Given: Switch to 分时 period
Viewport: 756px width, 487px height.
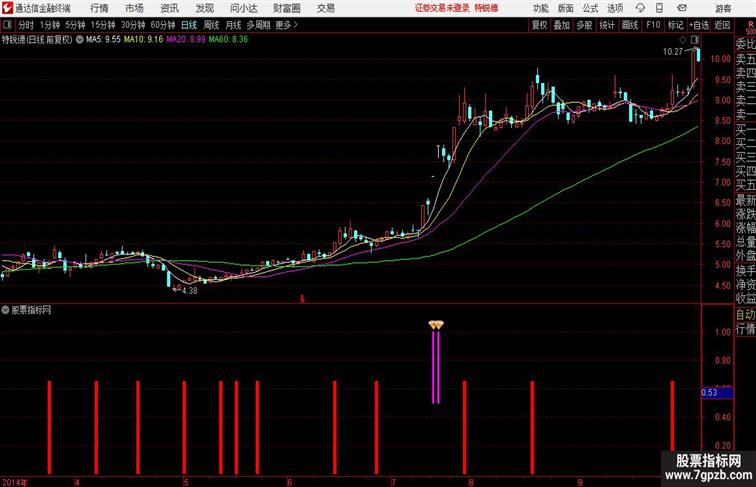Looking at the screenshot, I should [x=26, y=25].
